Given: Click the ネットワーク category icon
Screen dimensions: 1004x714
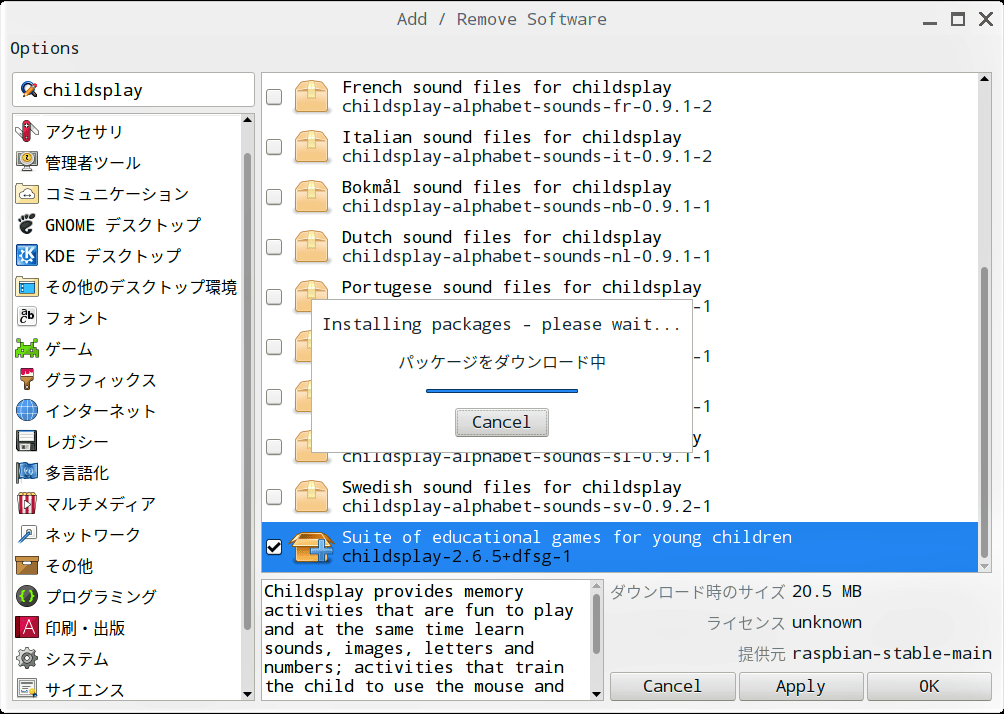Looking at the screenshot, I should [27, 535].
